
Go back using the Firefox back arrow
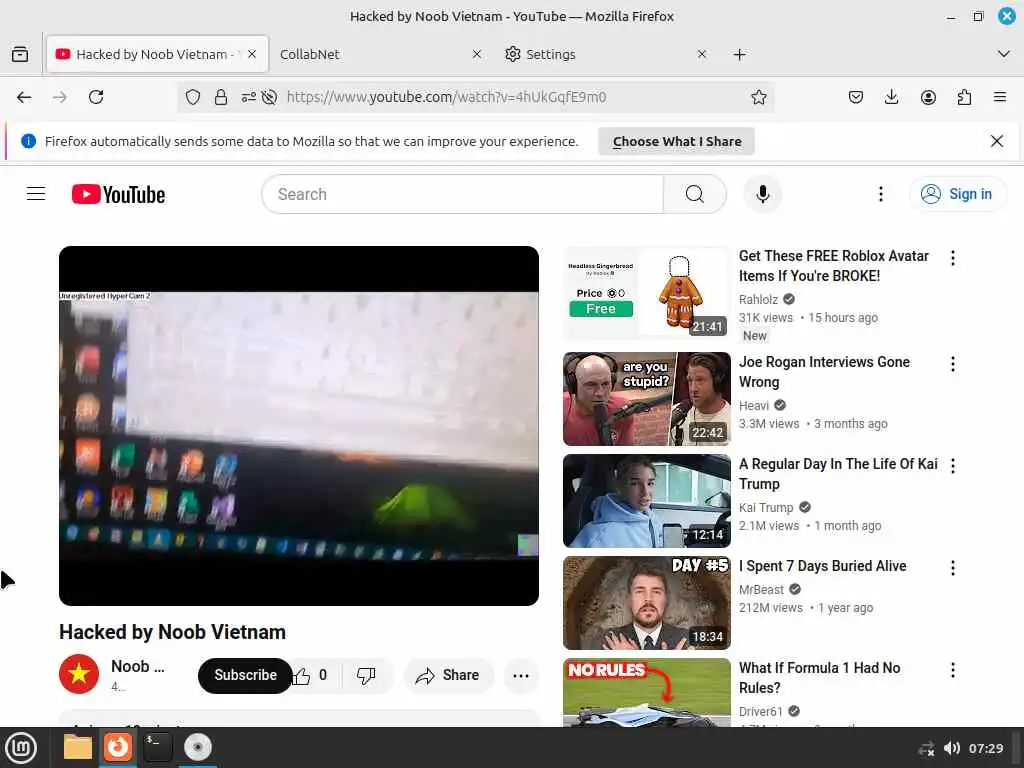[x=24, y=97]
